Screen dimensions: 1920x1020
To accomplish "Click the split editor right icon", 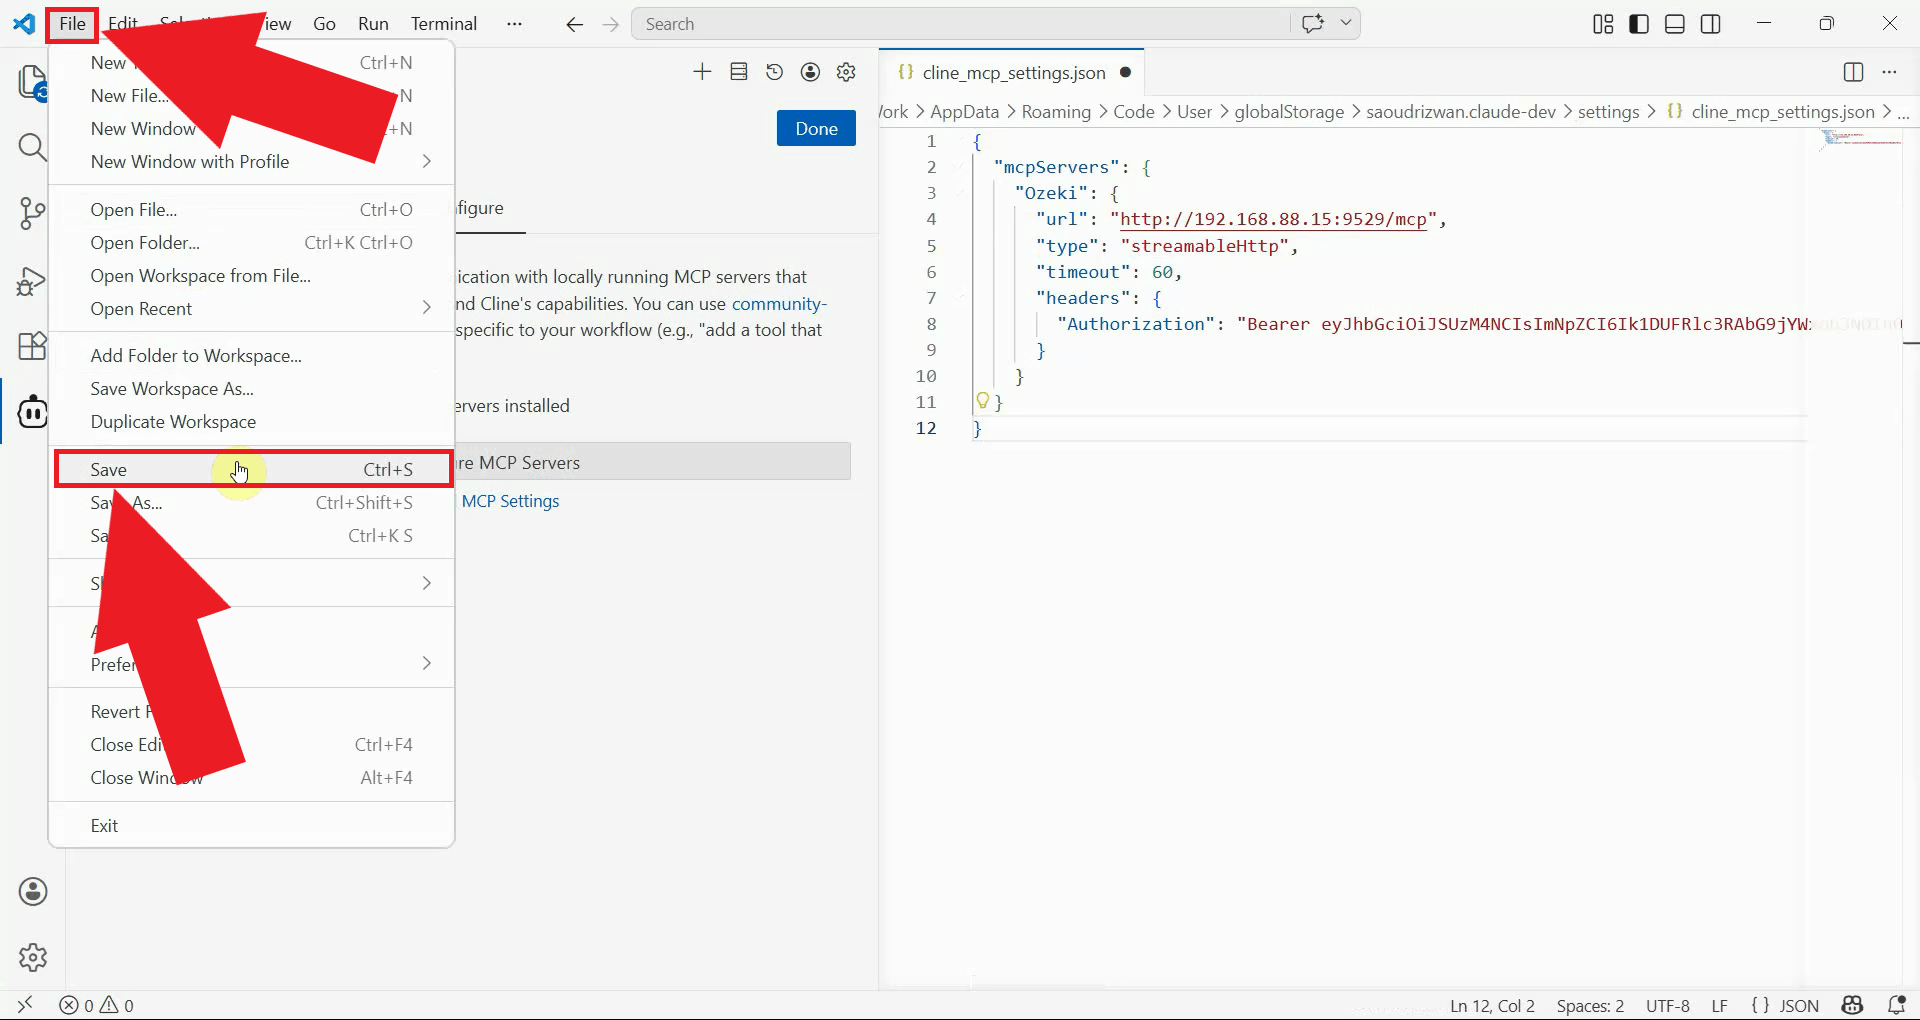I will pyautogui.click(x=1853, y=72).
